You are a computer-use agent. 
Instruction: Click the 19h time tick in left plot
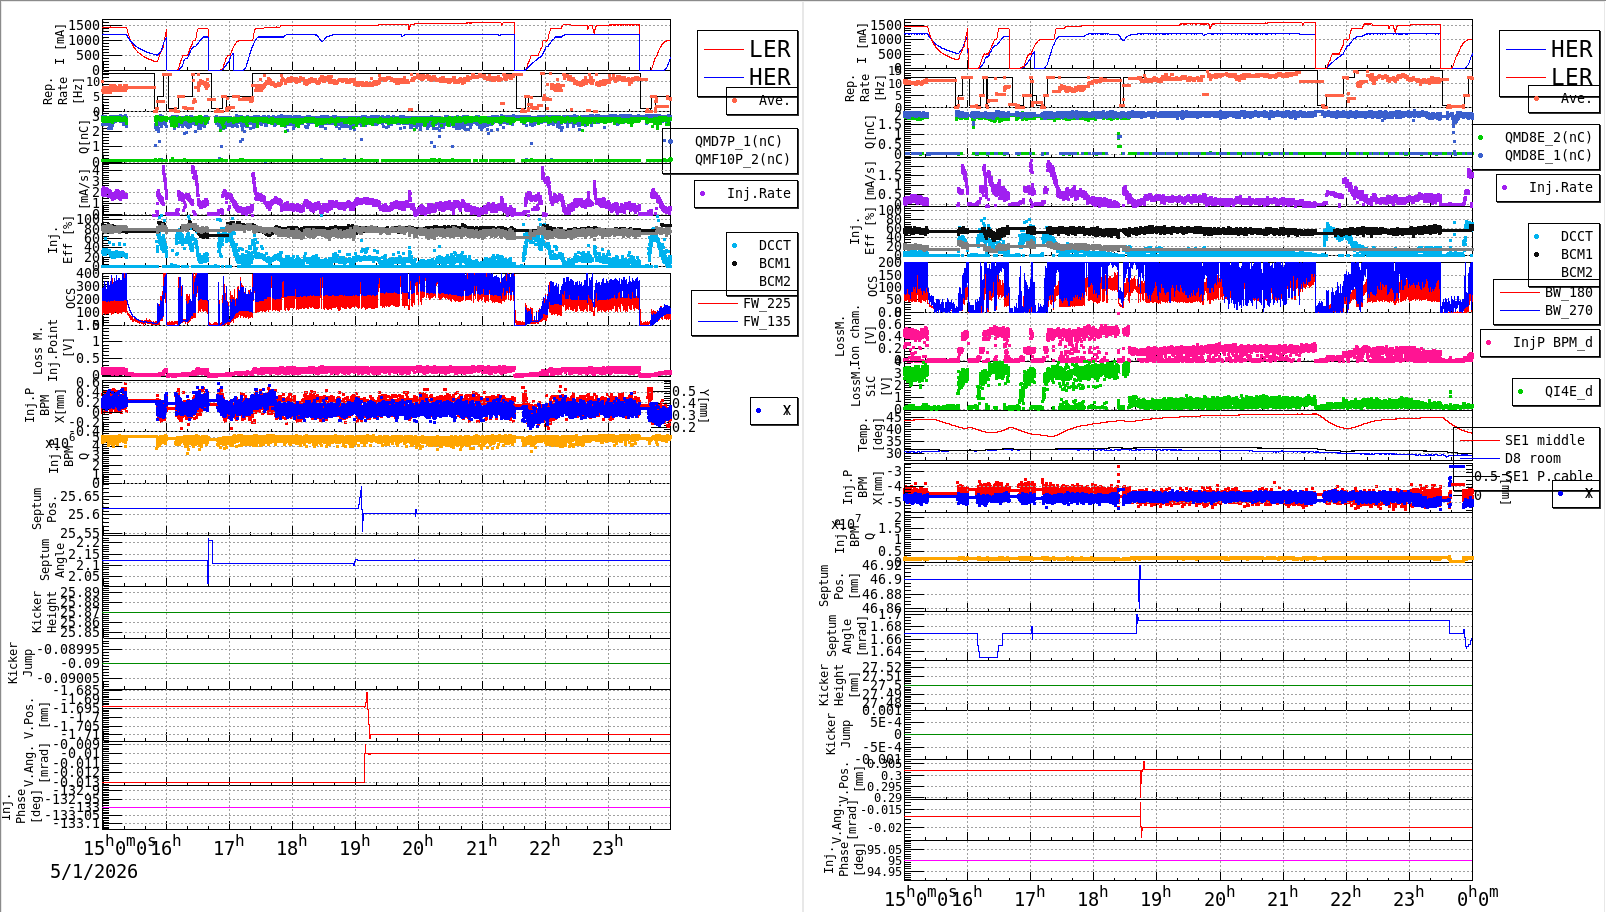click(354, 847)
